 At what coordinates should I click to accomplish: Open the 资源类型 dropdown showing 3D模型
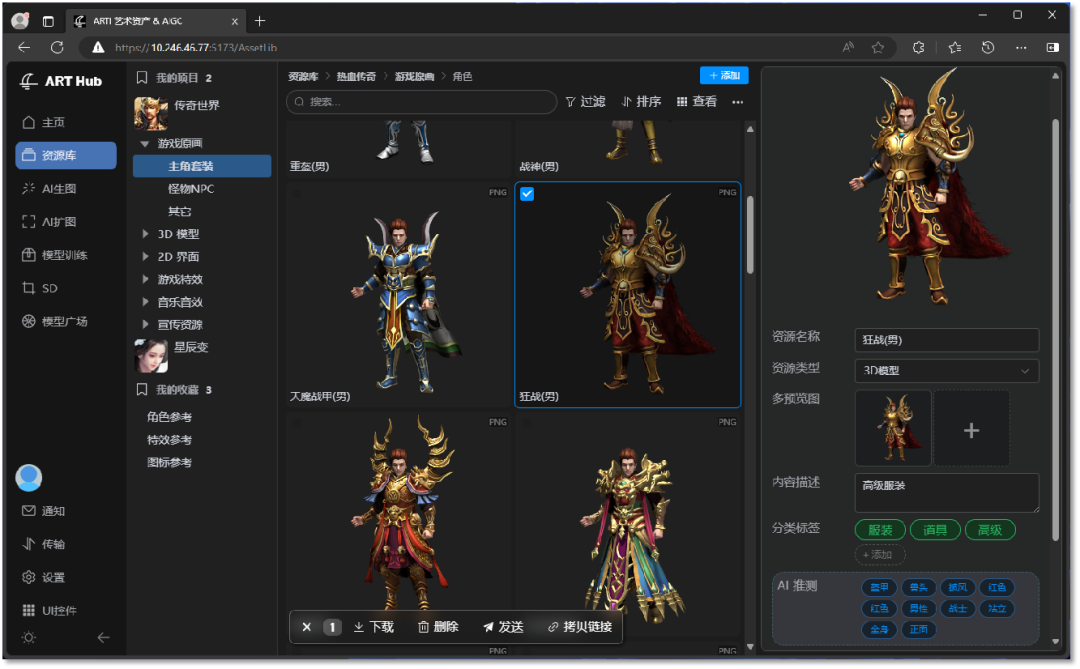(946, 371)
